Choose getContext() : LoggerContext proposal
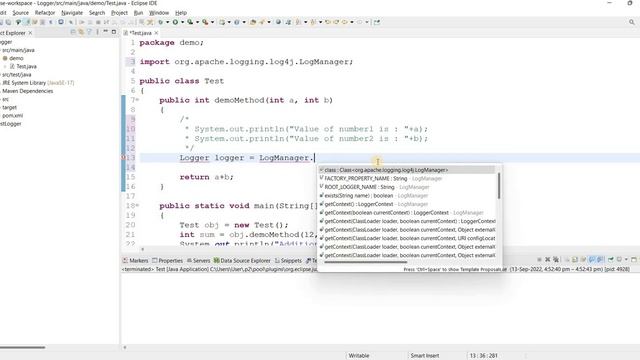 pyautogui.click(x=407, y=204)
